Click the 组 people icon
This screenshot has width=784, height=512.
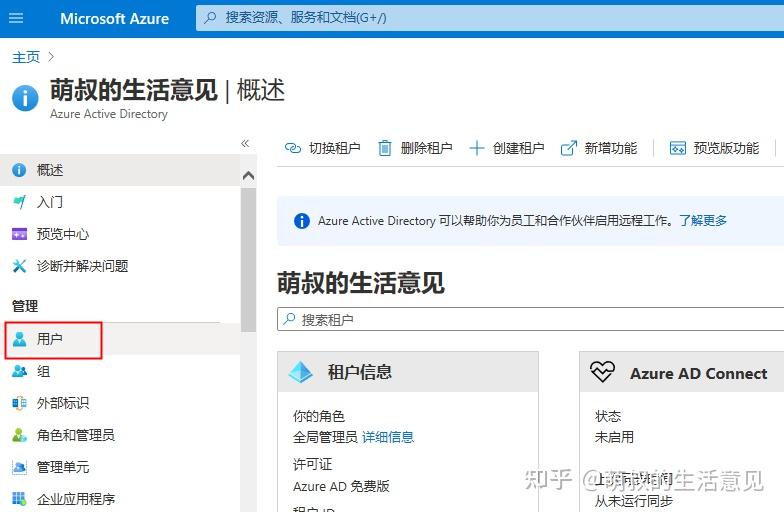(x=19, y=371)
